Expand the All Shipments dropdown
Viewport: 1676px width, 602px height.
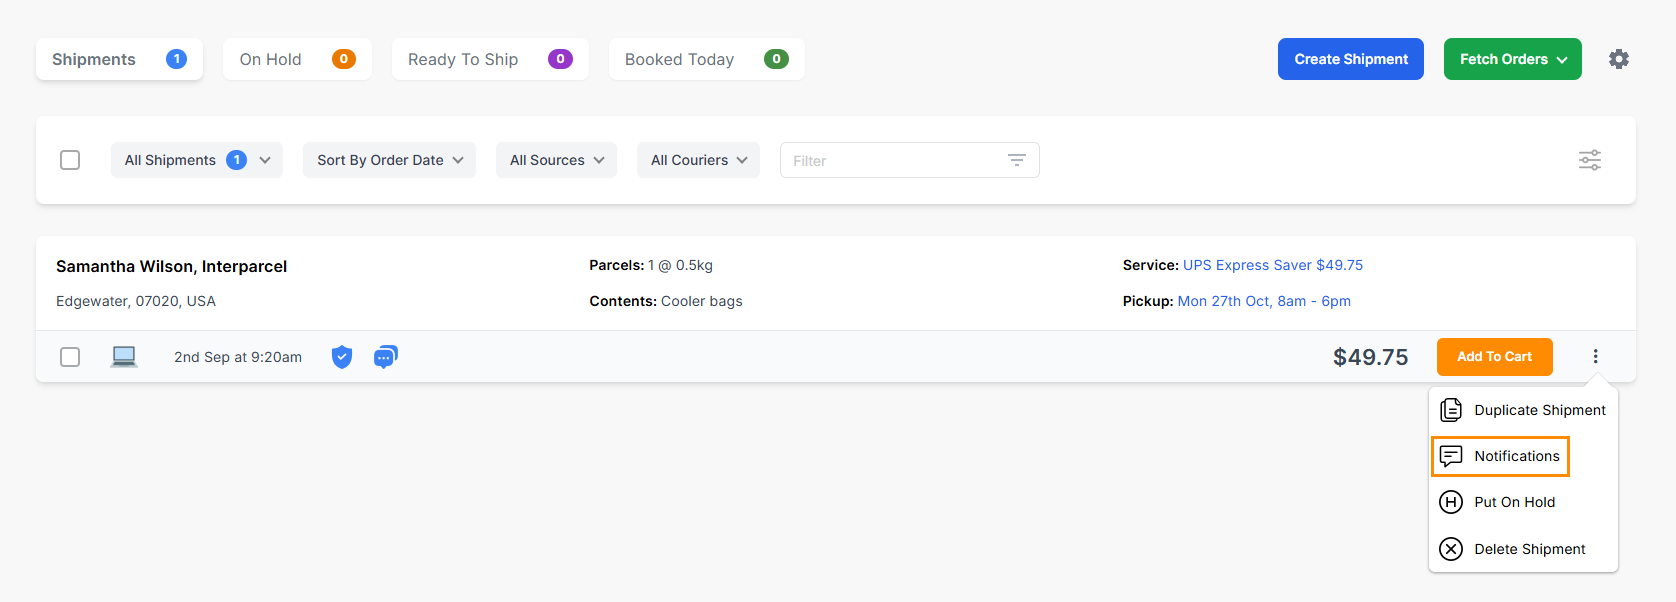click(x=196, y=160)
